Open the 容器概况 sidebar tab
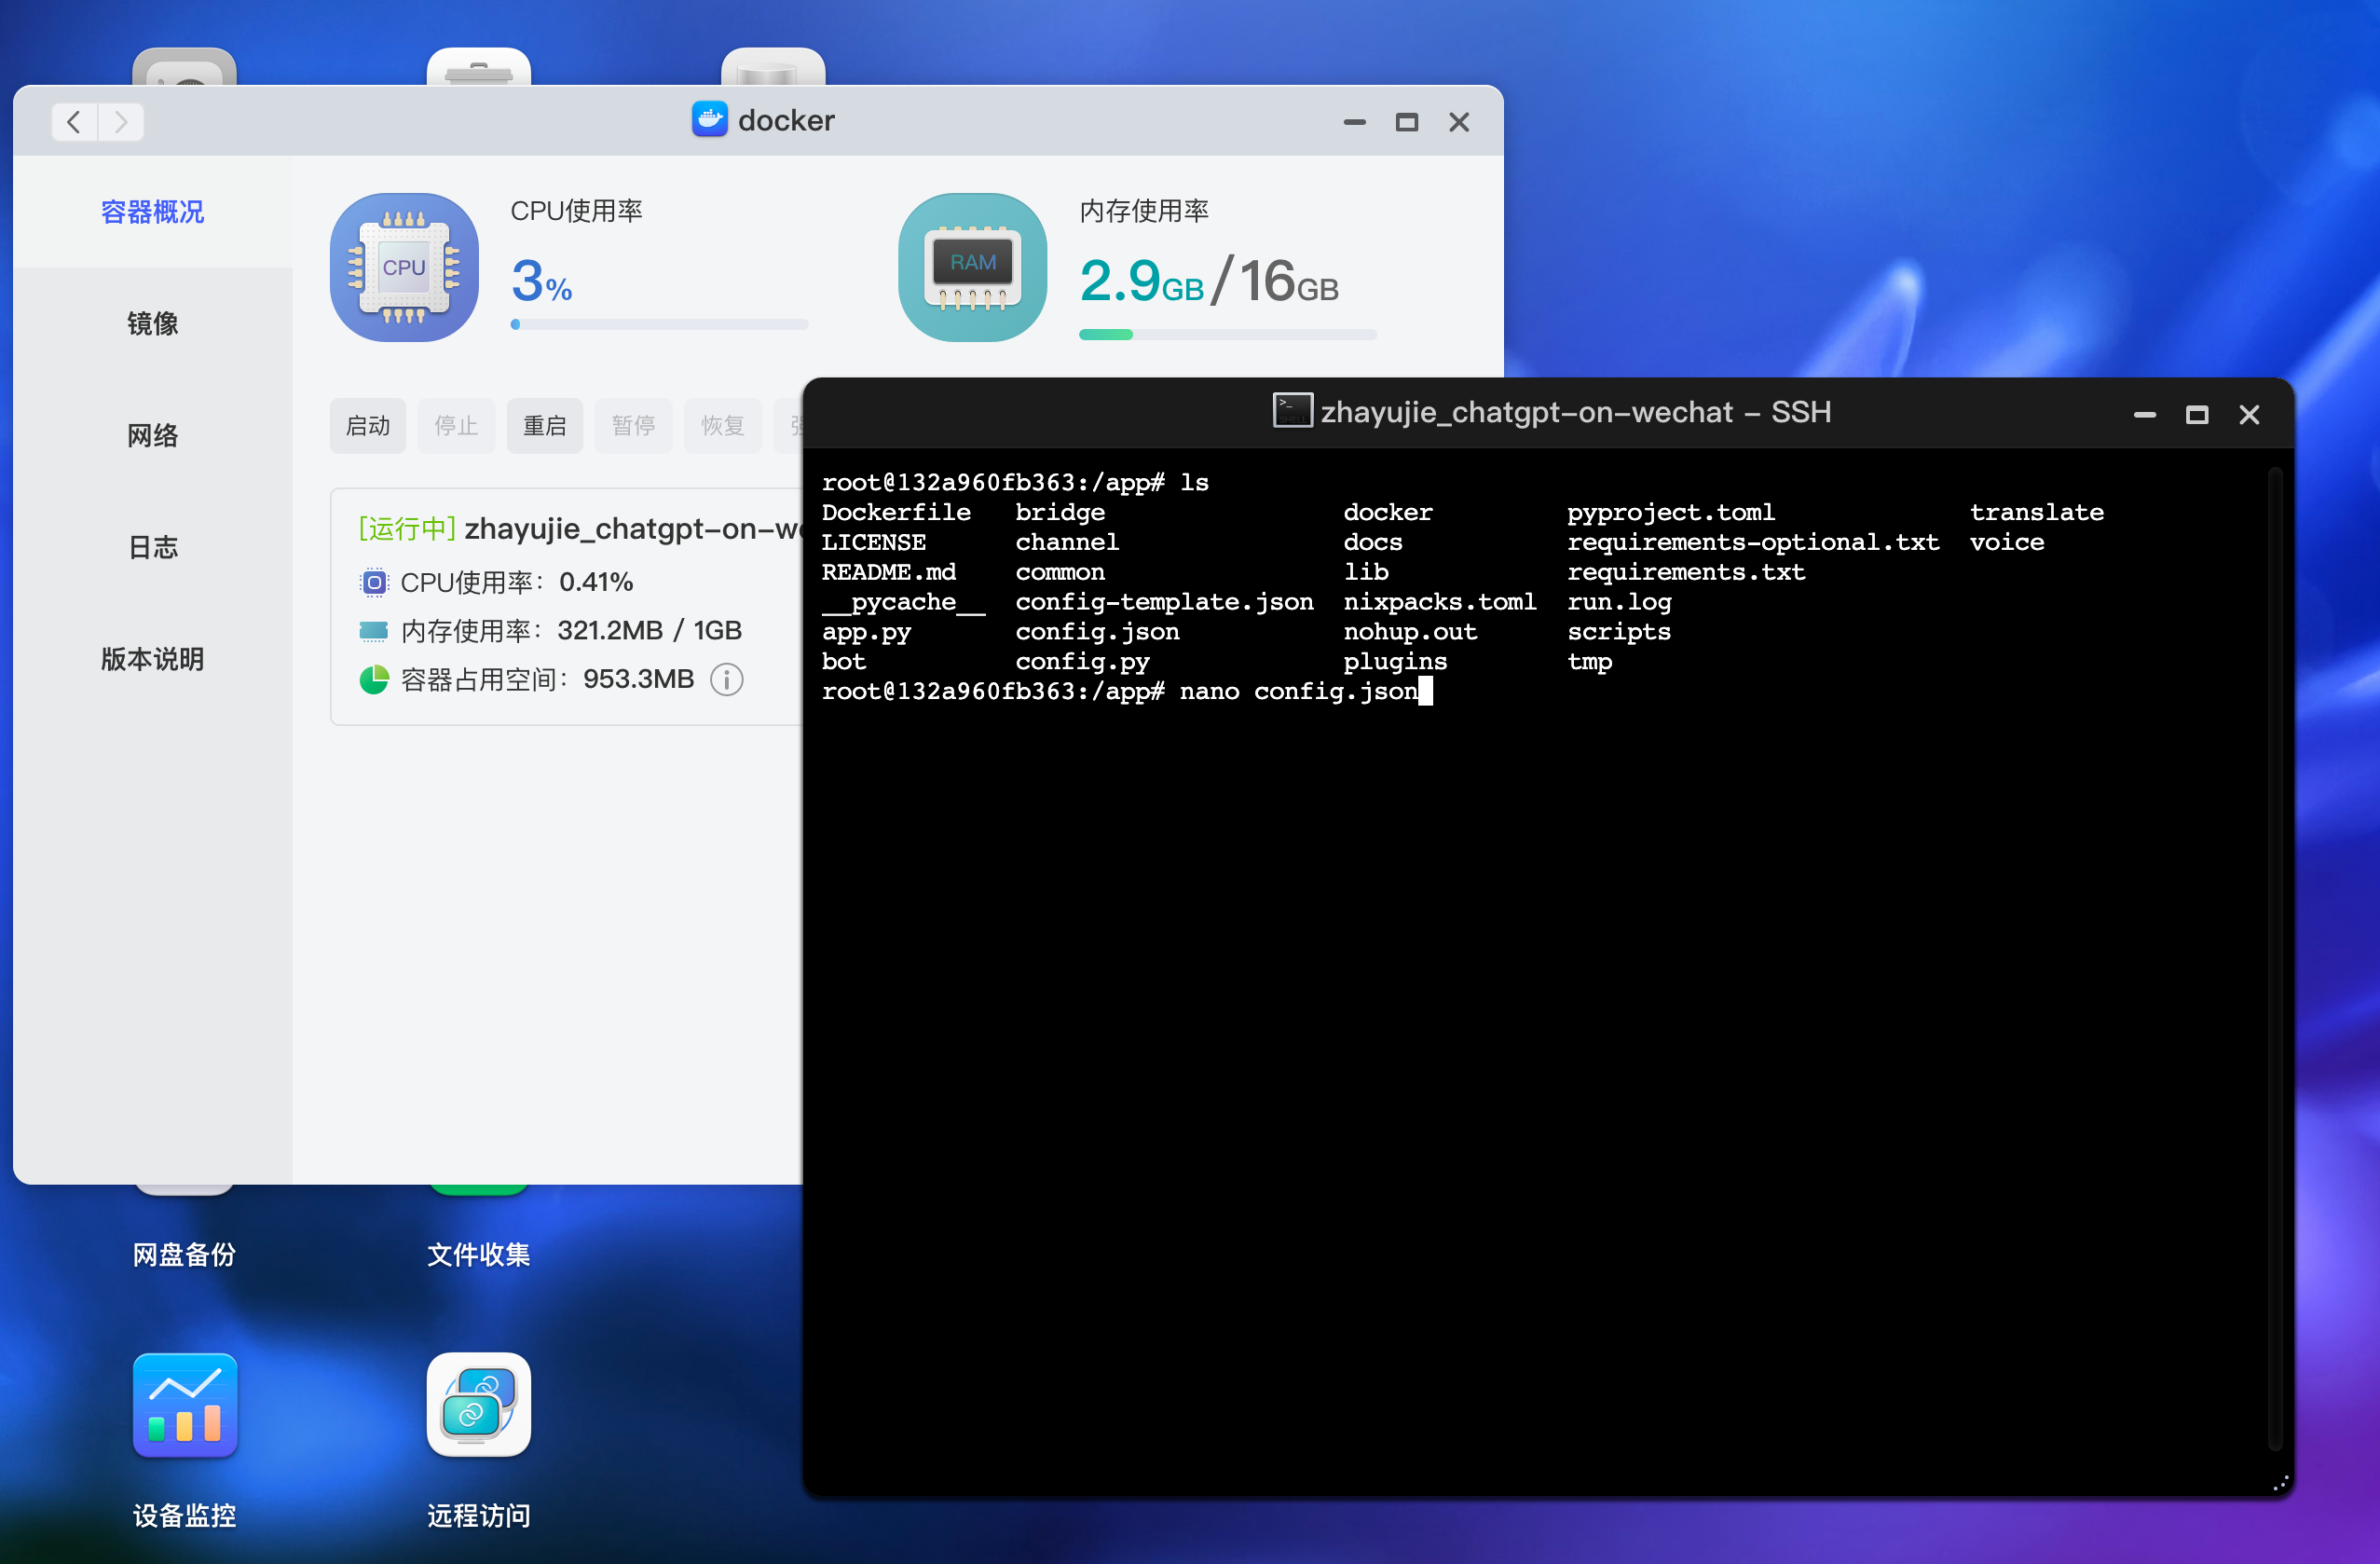This screenshot has width=2380, height=1564. (153, 212)
